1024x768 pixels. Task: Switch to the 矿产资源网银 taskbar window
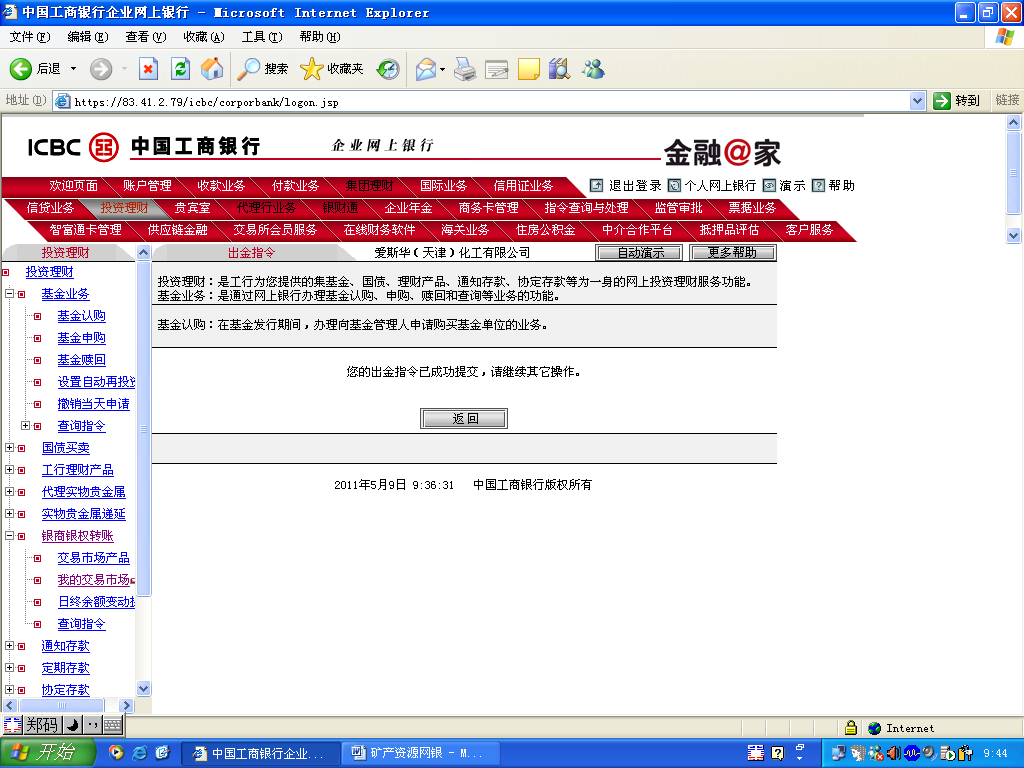coord(422,753)
